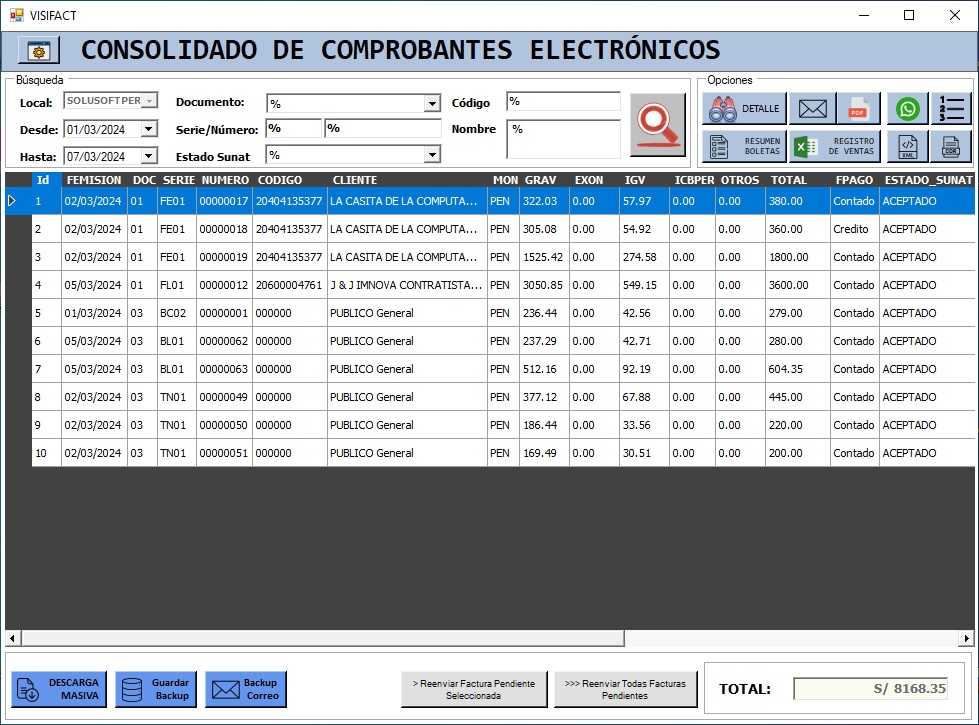Open the numbered list icon button

coord(950,109)
